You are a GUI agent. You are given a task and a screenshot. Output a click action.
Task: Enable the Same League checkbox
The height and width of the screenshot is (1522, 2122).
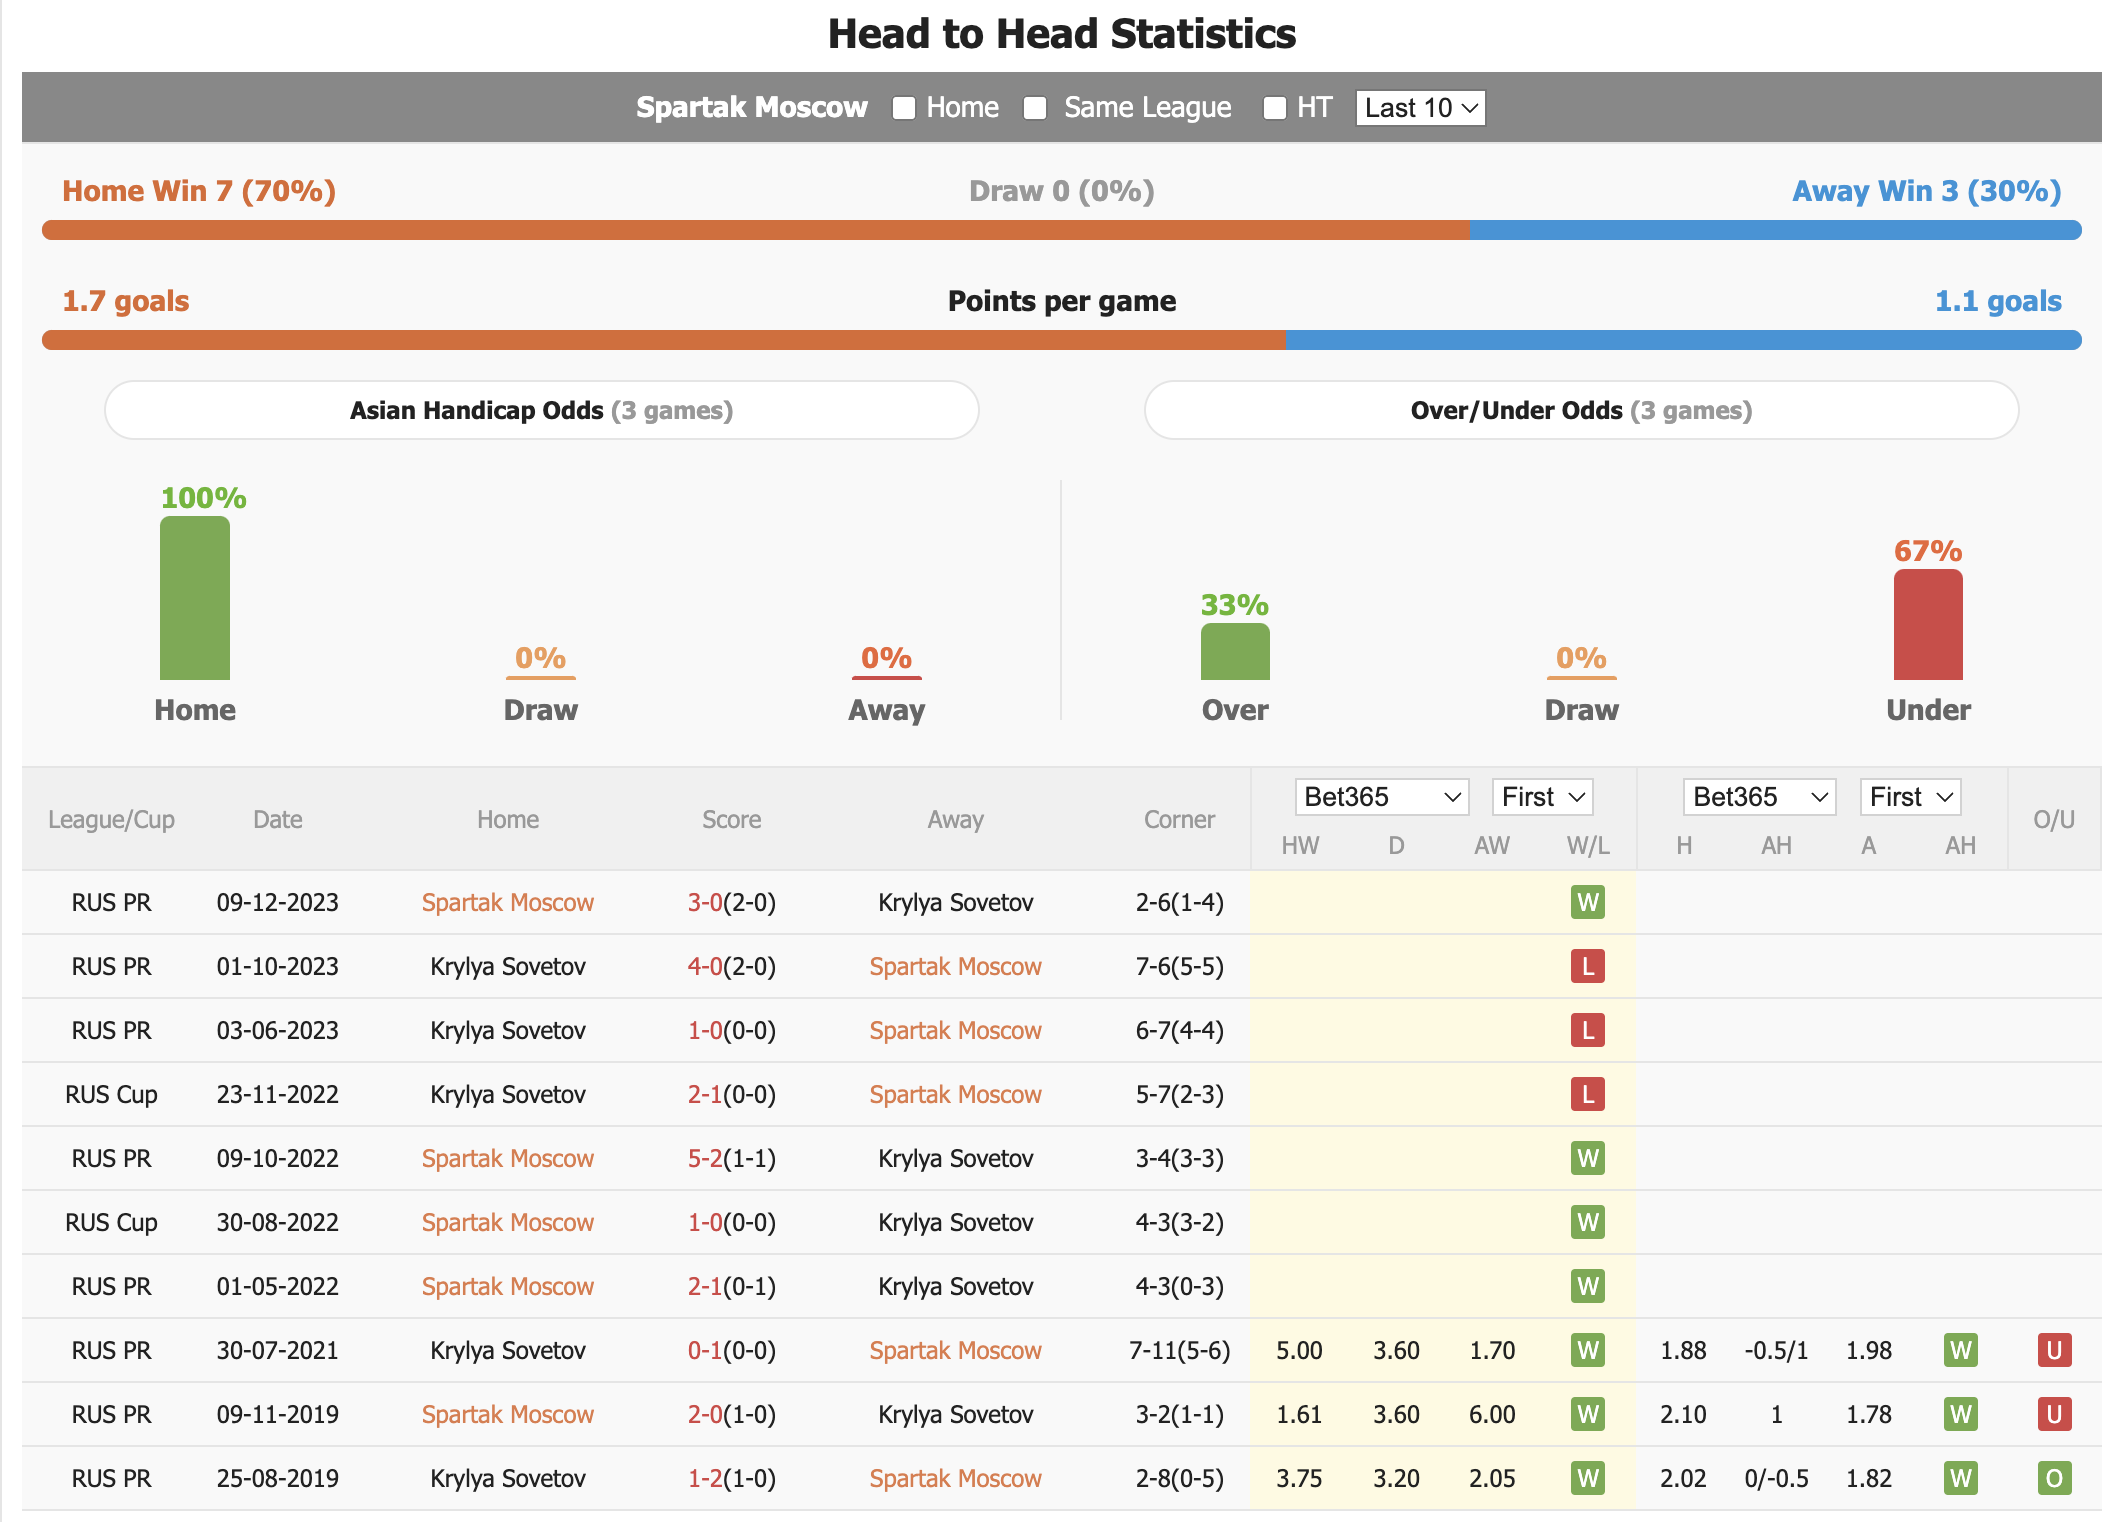[1035, 108]
